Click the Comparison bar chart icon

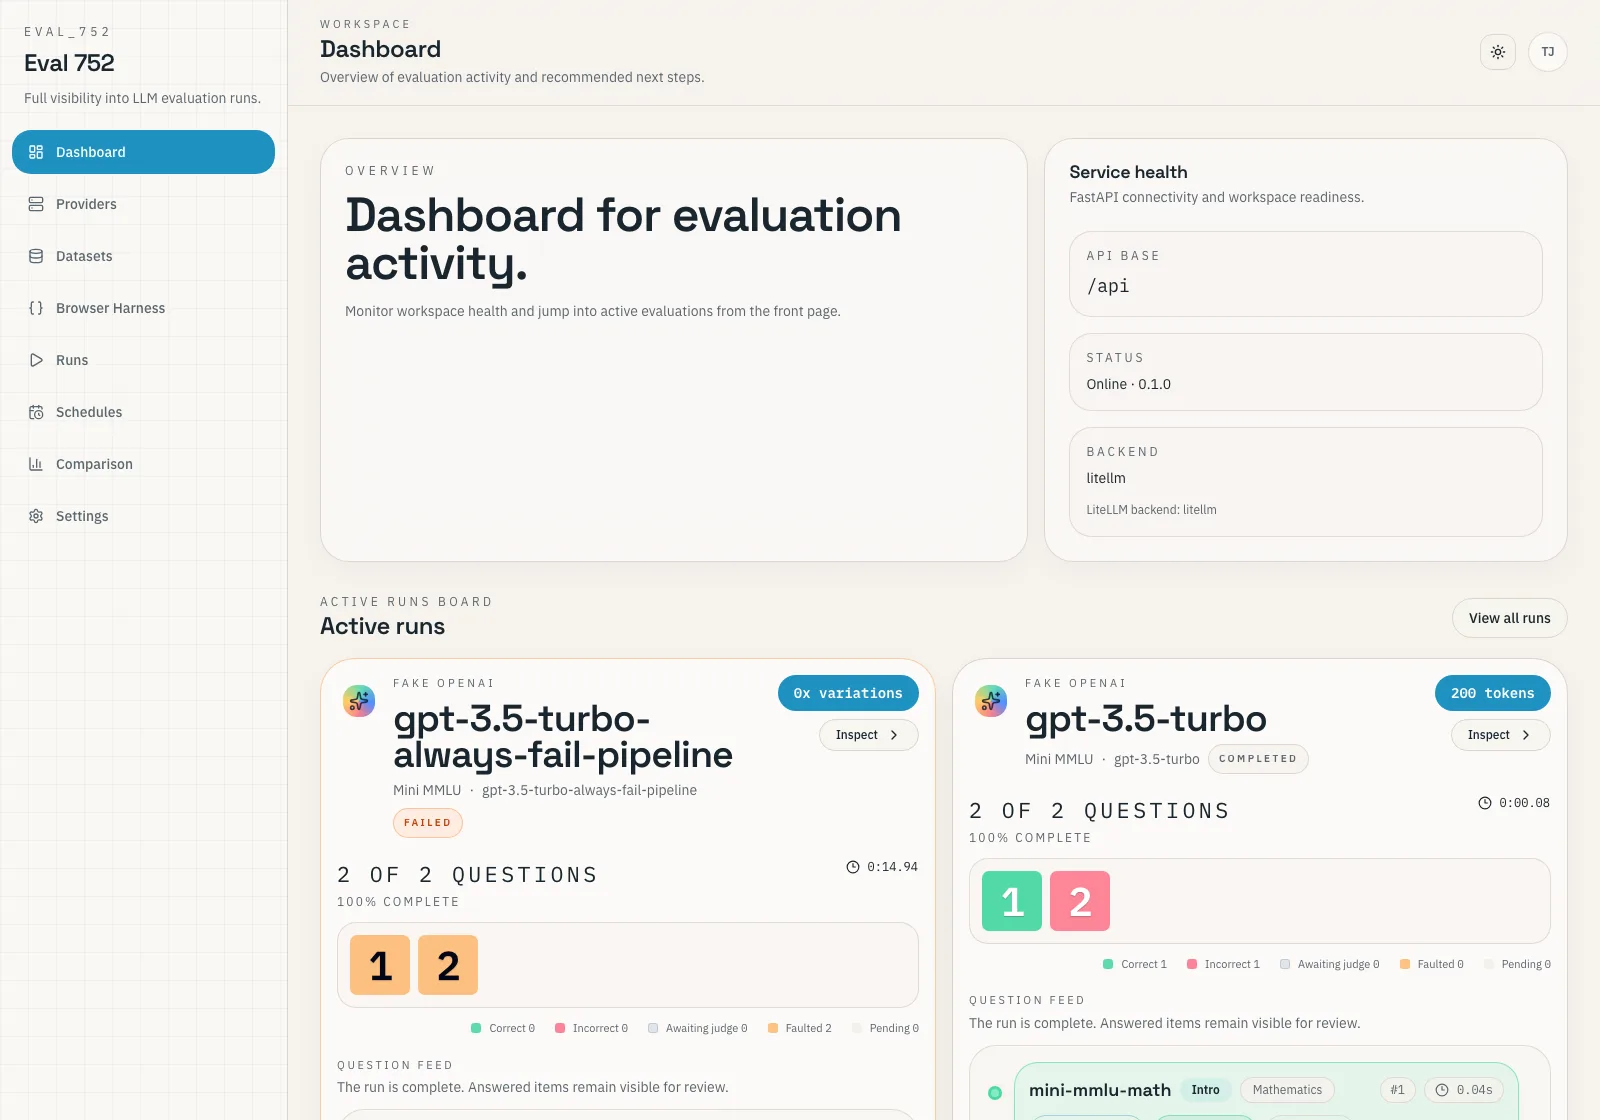36,464
